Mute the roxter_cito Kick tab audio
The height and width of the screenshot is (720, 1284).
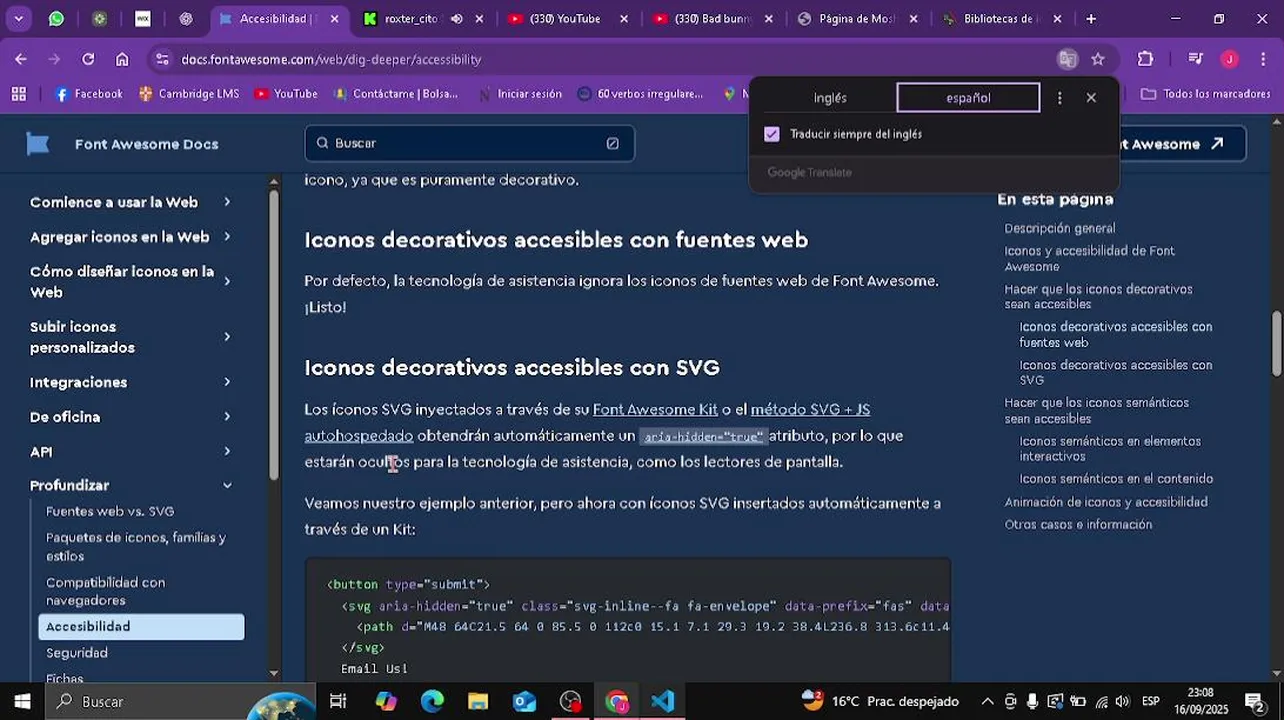click(456, 19)
